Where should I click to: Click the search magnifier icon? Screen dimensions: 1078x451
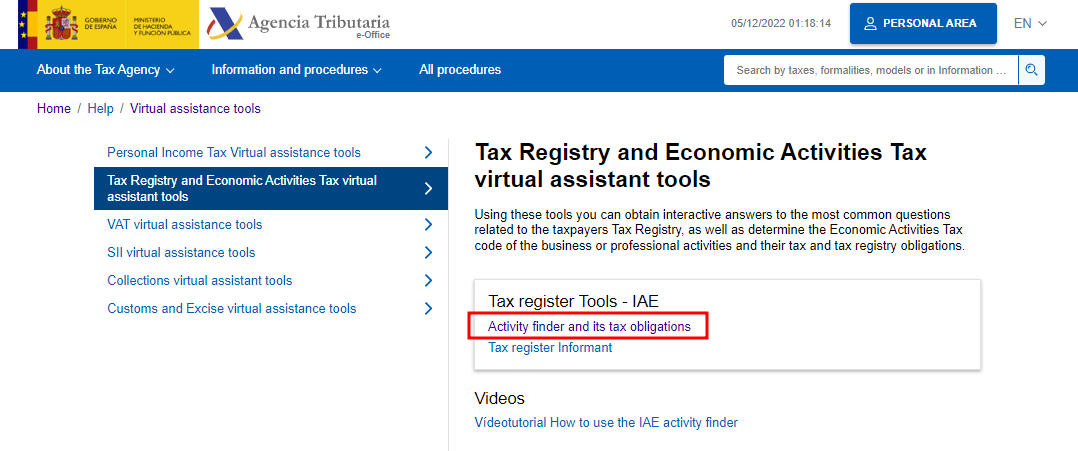(1032, 70)
